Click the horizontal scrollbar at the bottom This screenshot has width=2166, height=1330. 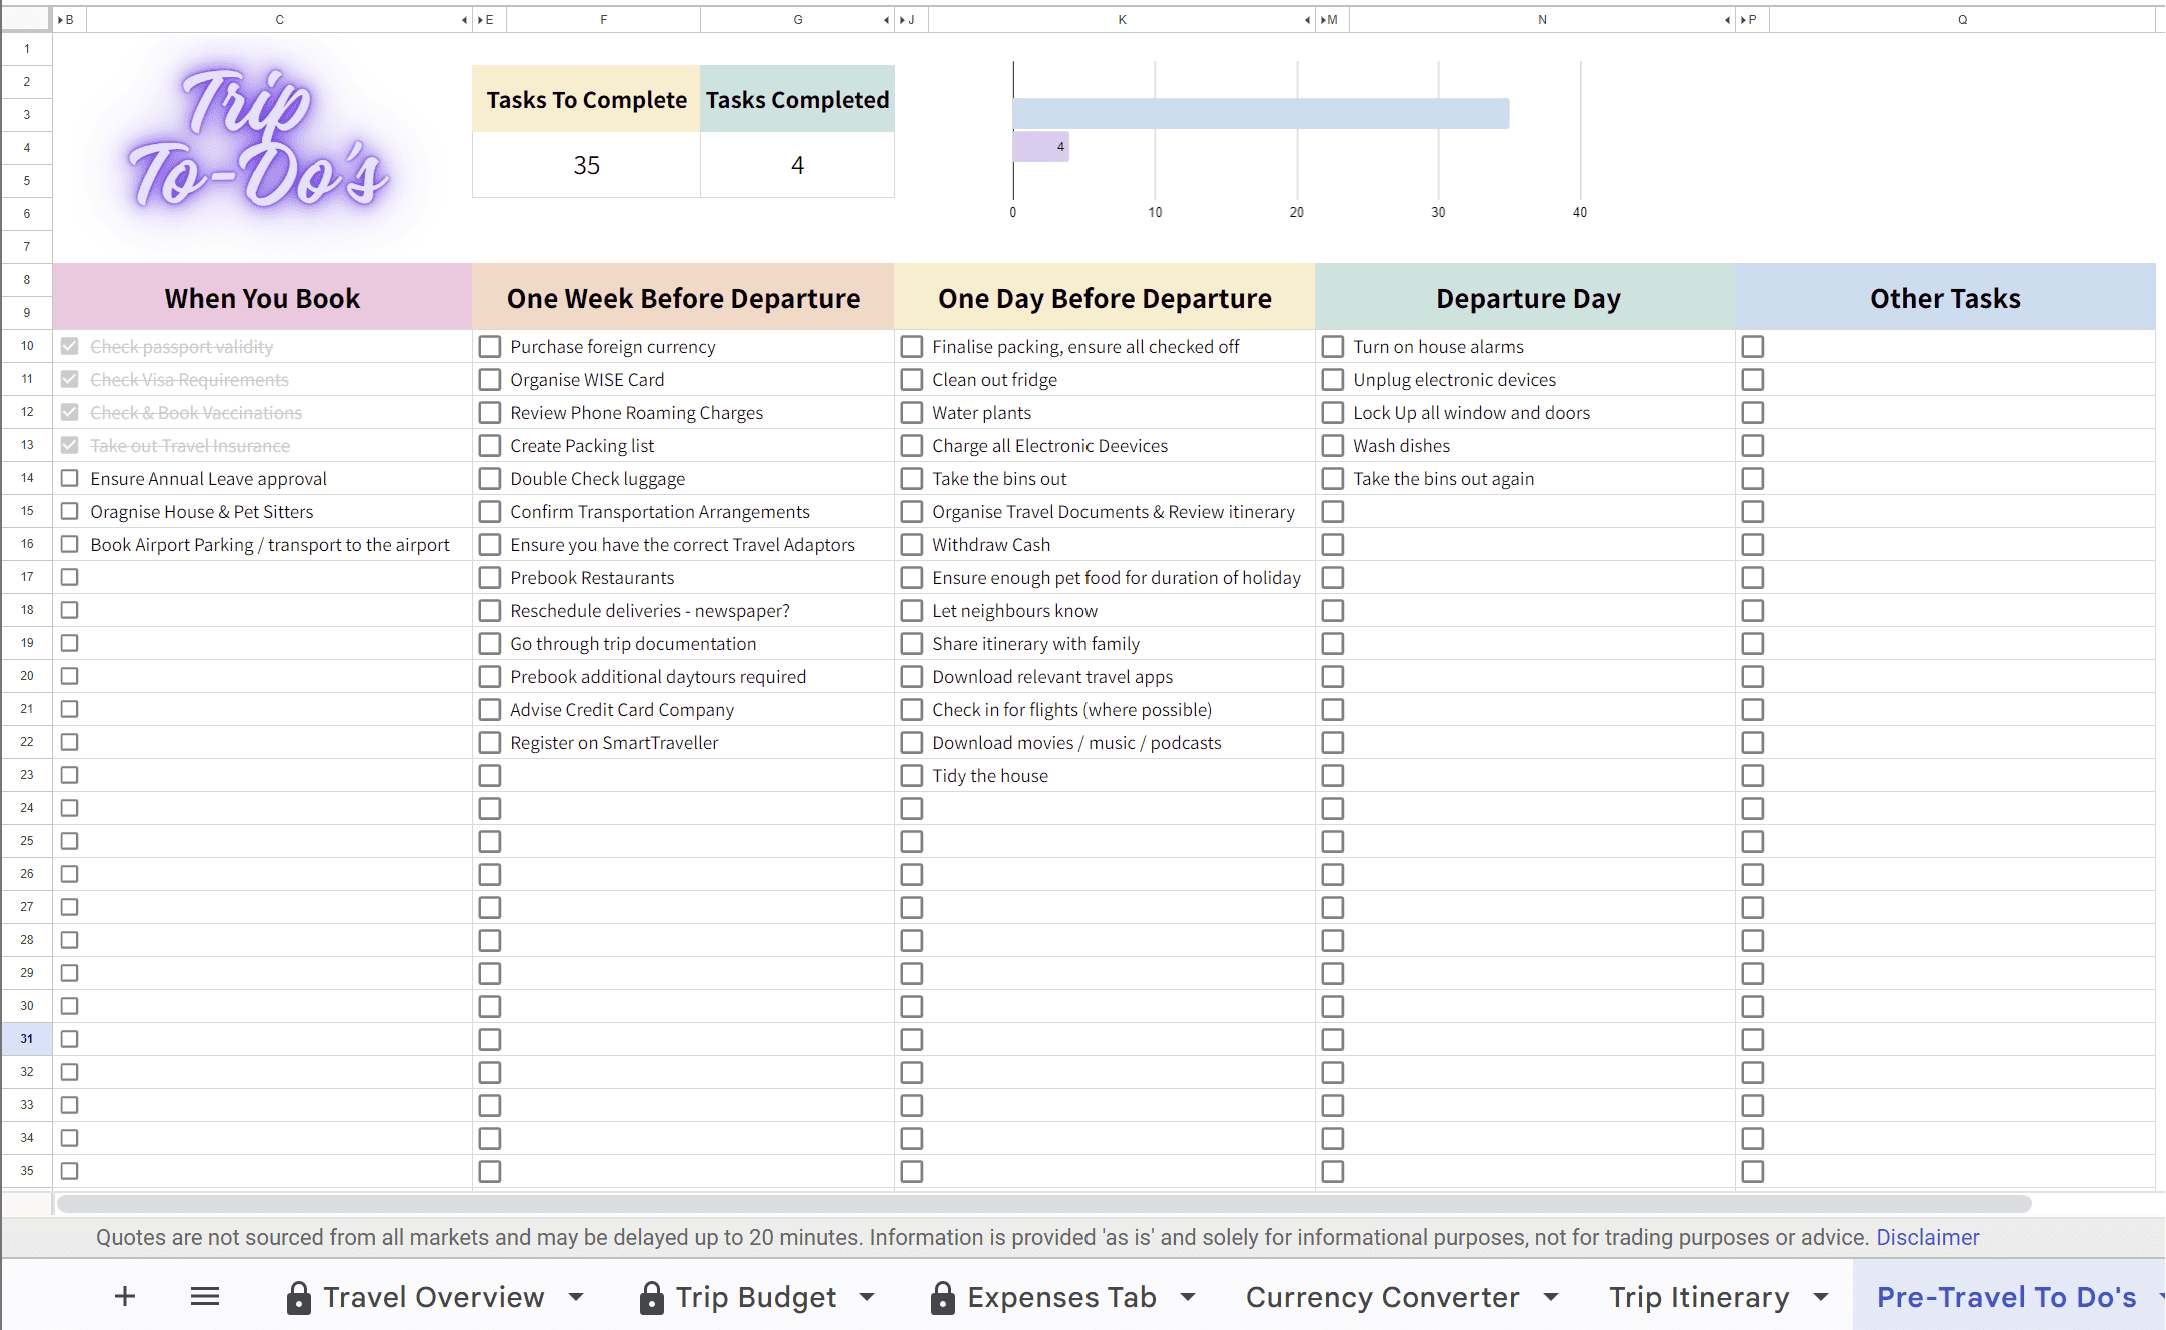point(1044,1203)
